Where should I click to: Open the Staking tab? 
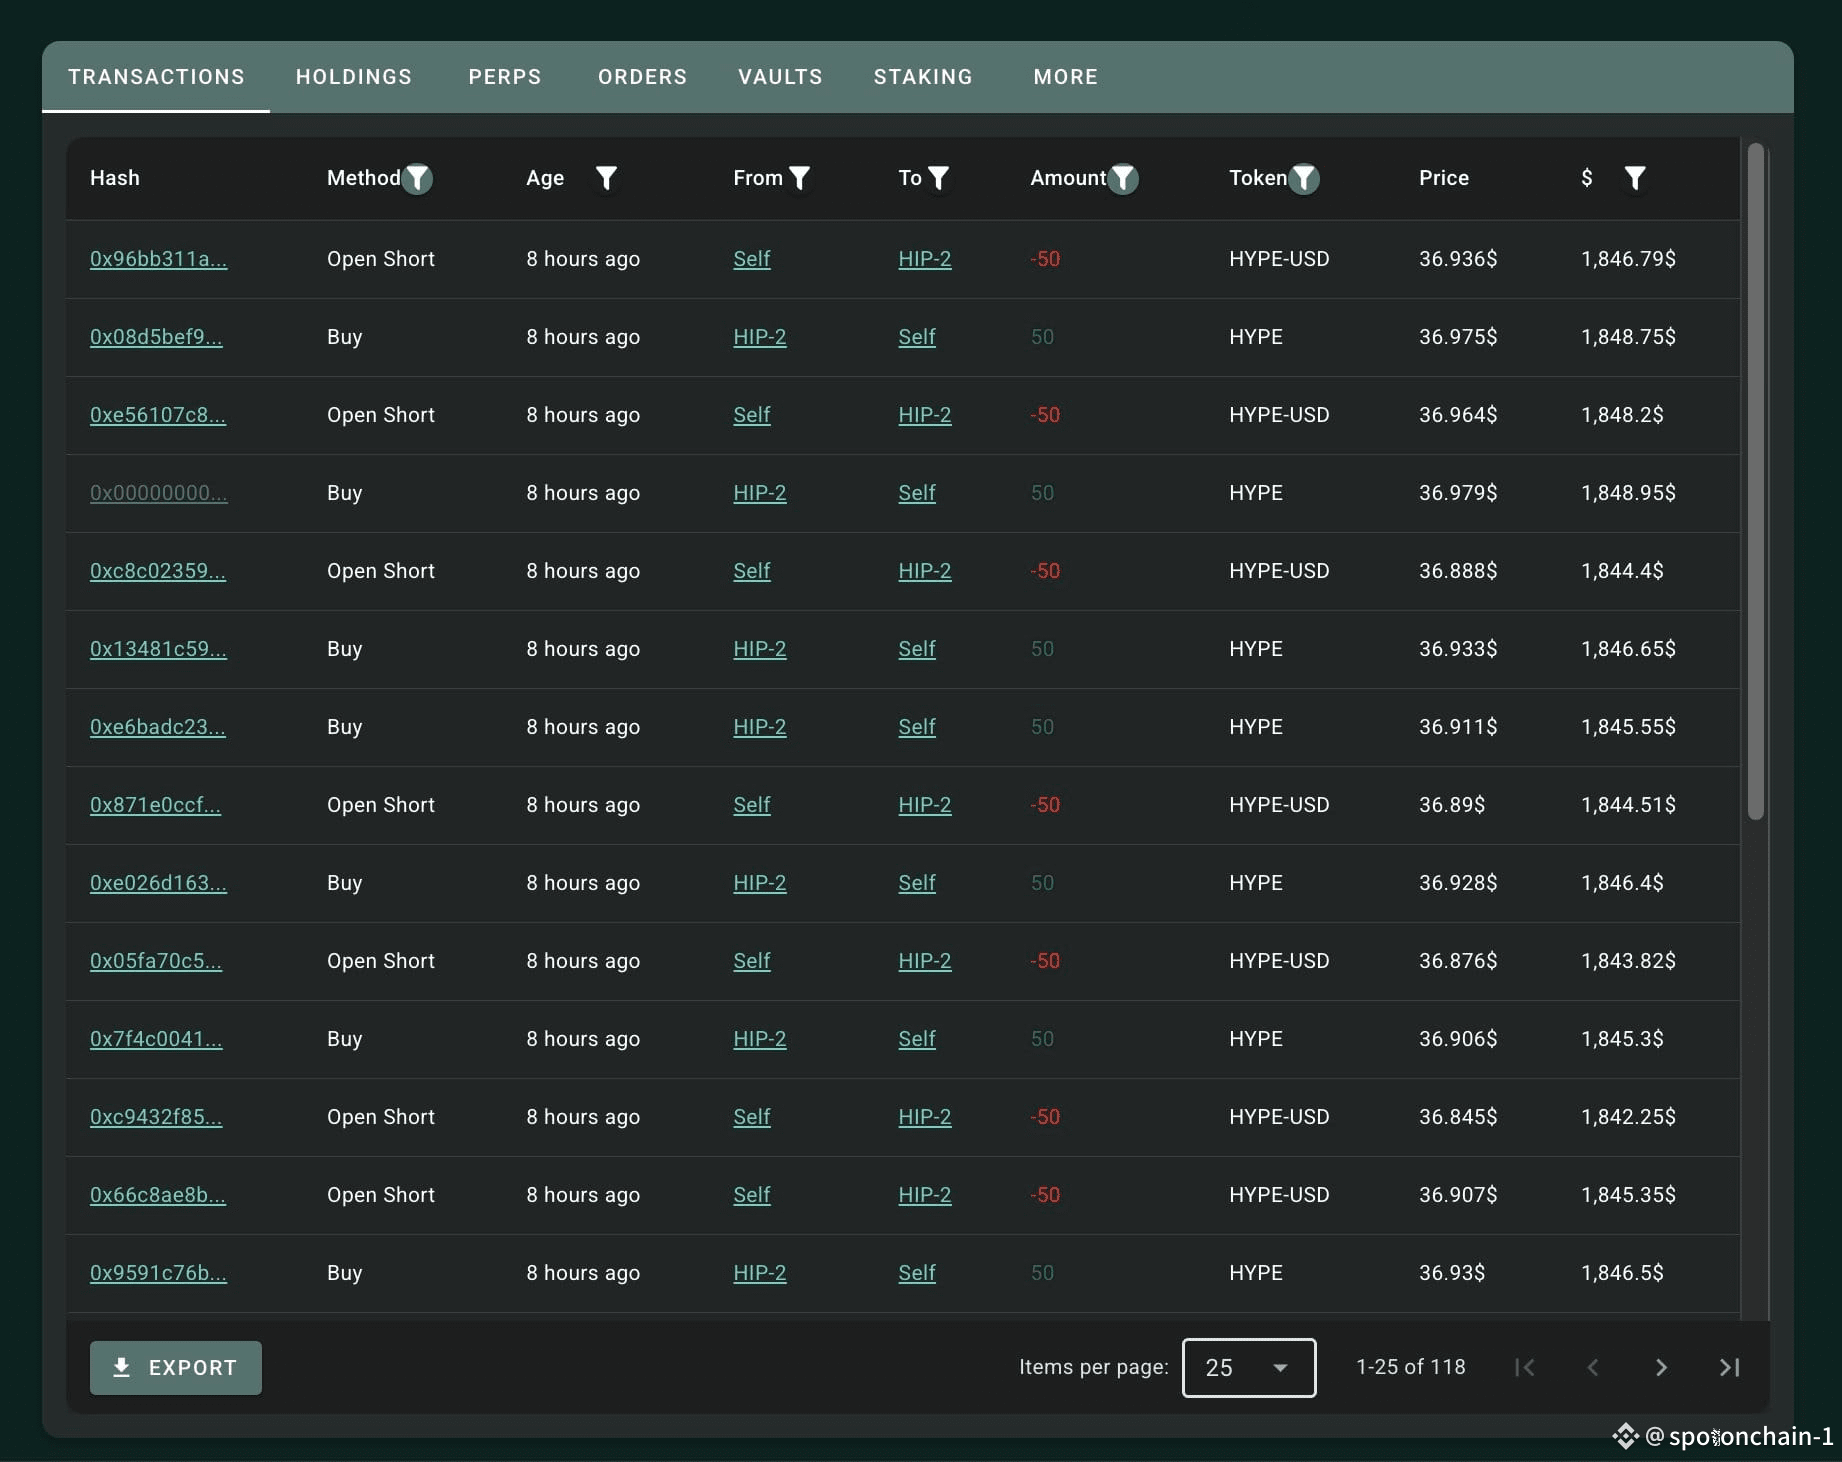(x=923, y=77)
